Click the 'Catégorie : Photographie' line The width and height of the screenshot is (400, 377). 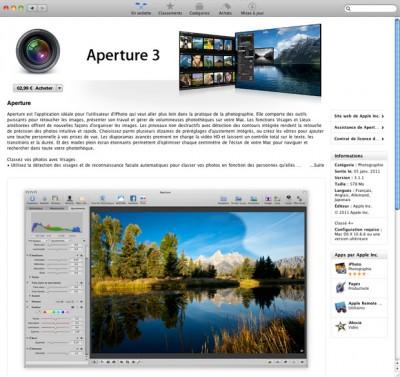[x=359, y=165]
